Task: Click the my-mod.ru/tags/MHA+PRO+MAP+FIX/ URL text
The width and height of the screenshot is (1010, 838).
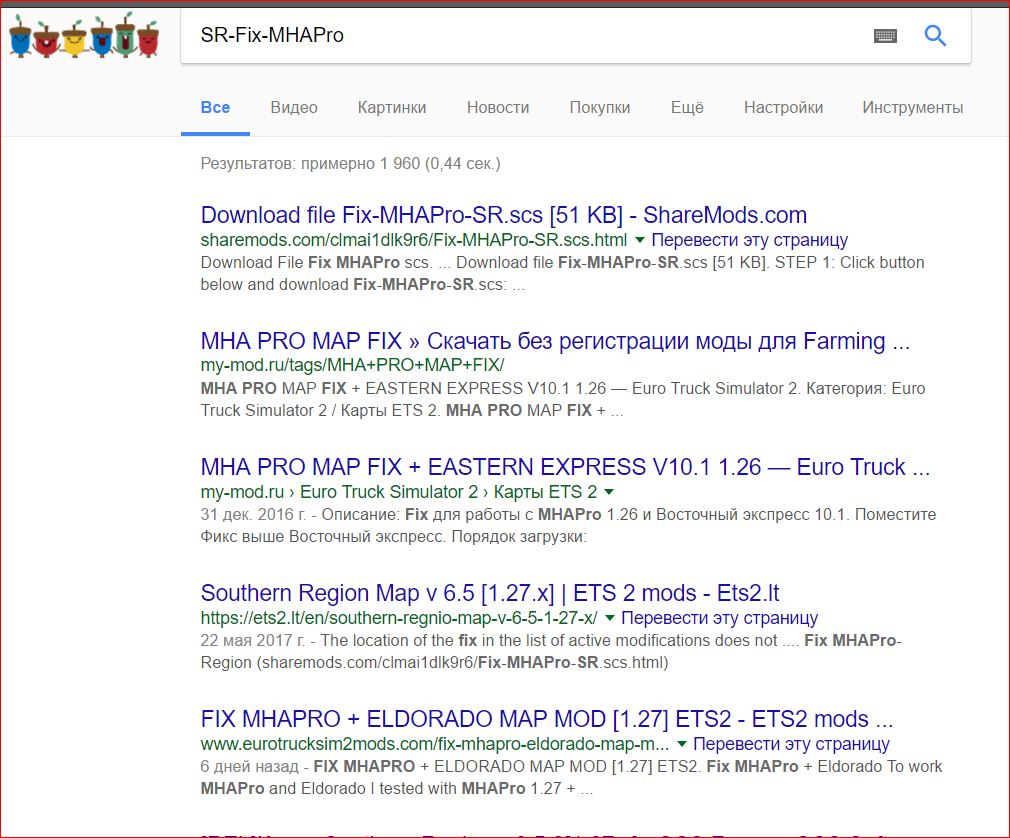Action: (352, 365)
